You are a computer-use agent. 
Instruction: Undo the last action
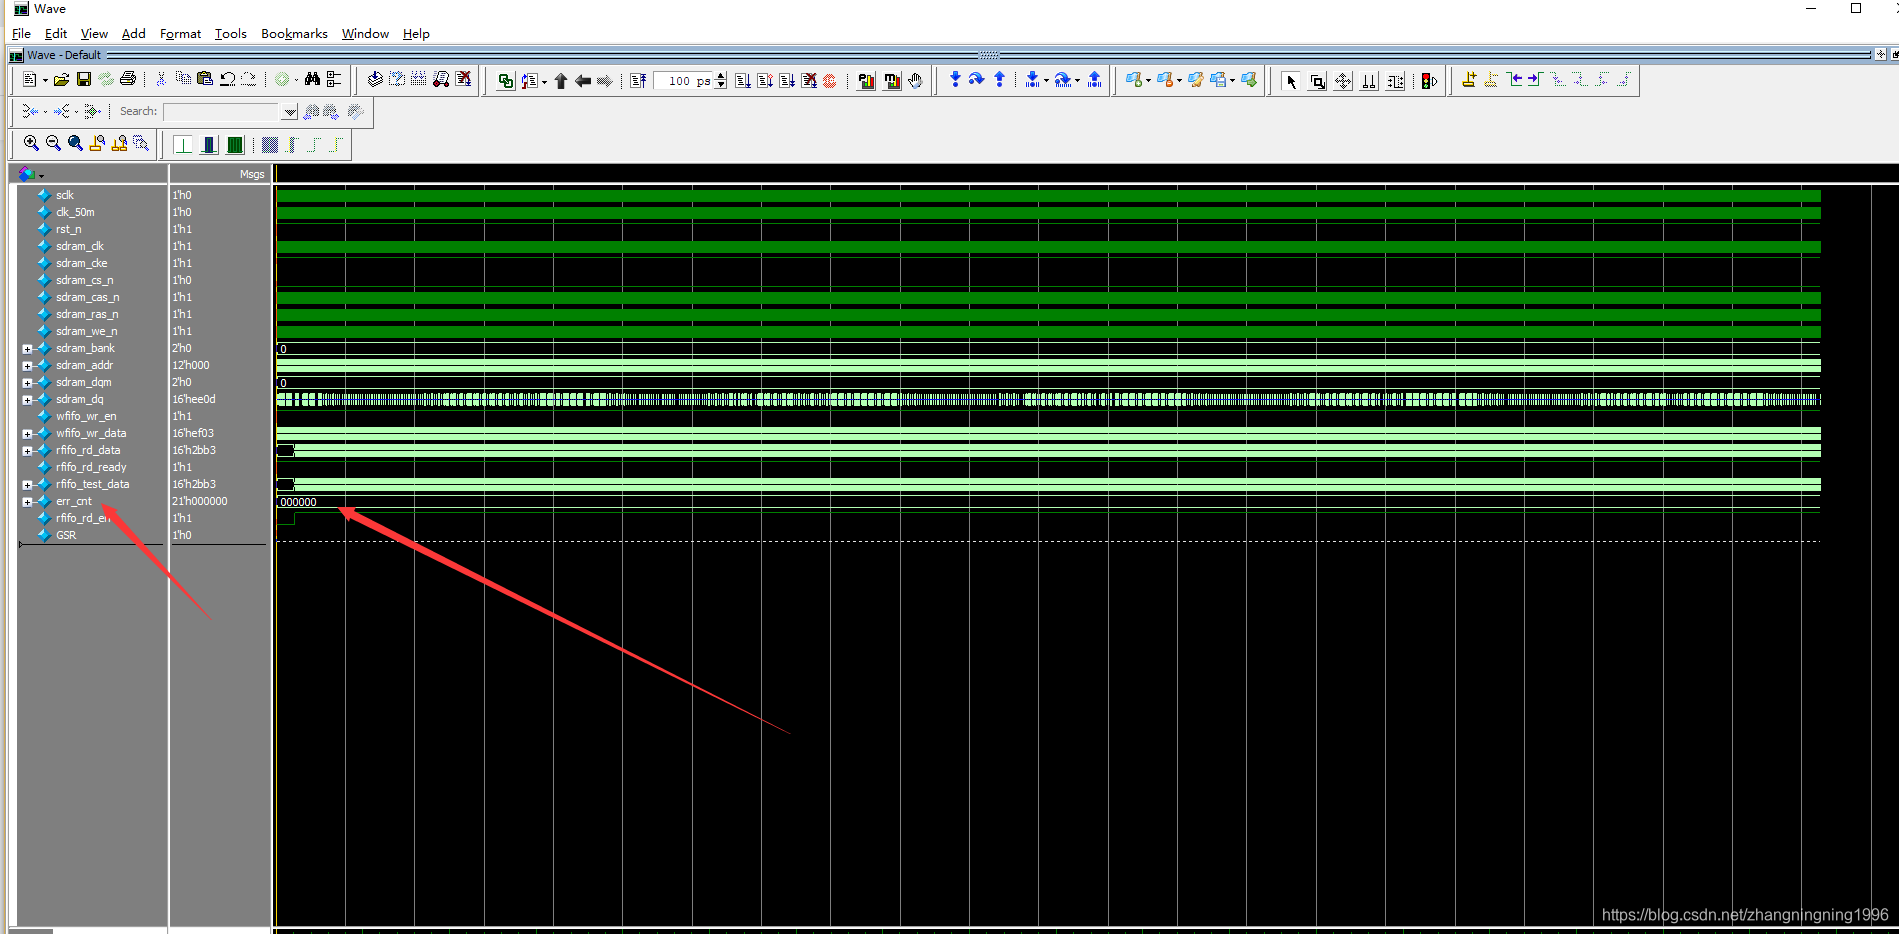click(x=228, y=79)
